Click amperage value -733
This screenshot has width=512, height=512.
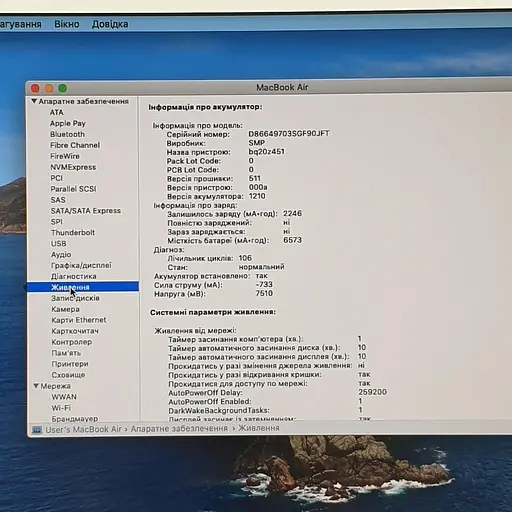(x=264, y=284)
